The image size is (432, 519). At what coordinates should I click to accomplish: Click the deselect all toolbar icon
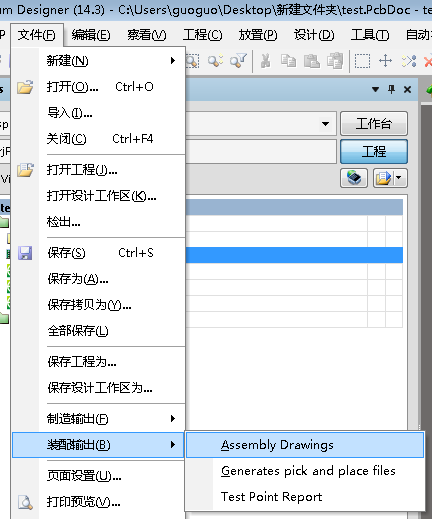pos(409,61)
